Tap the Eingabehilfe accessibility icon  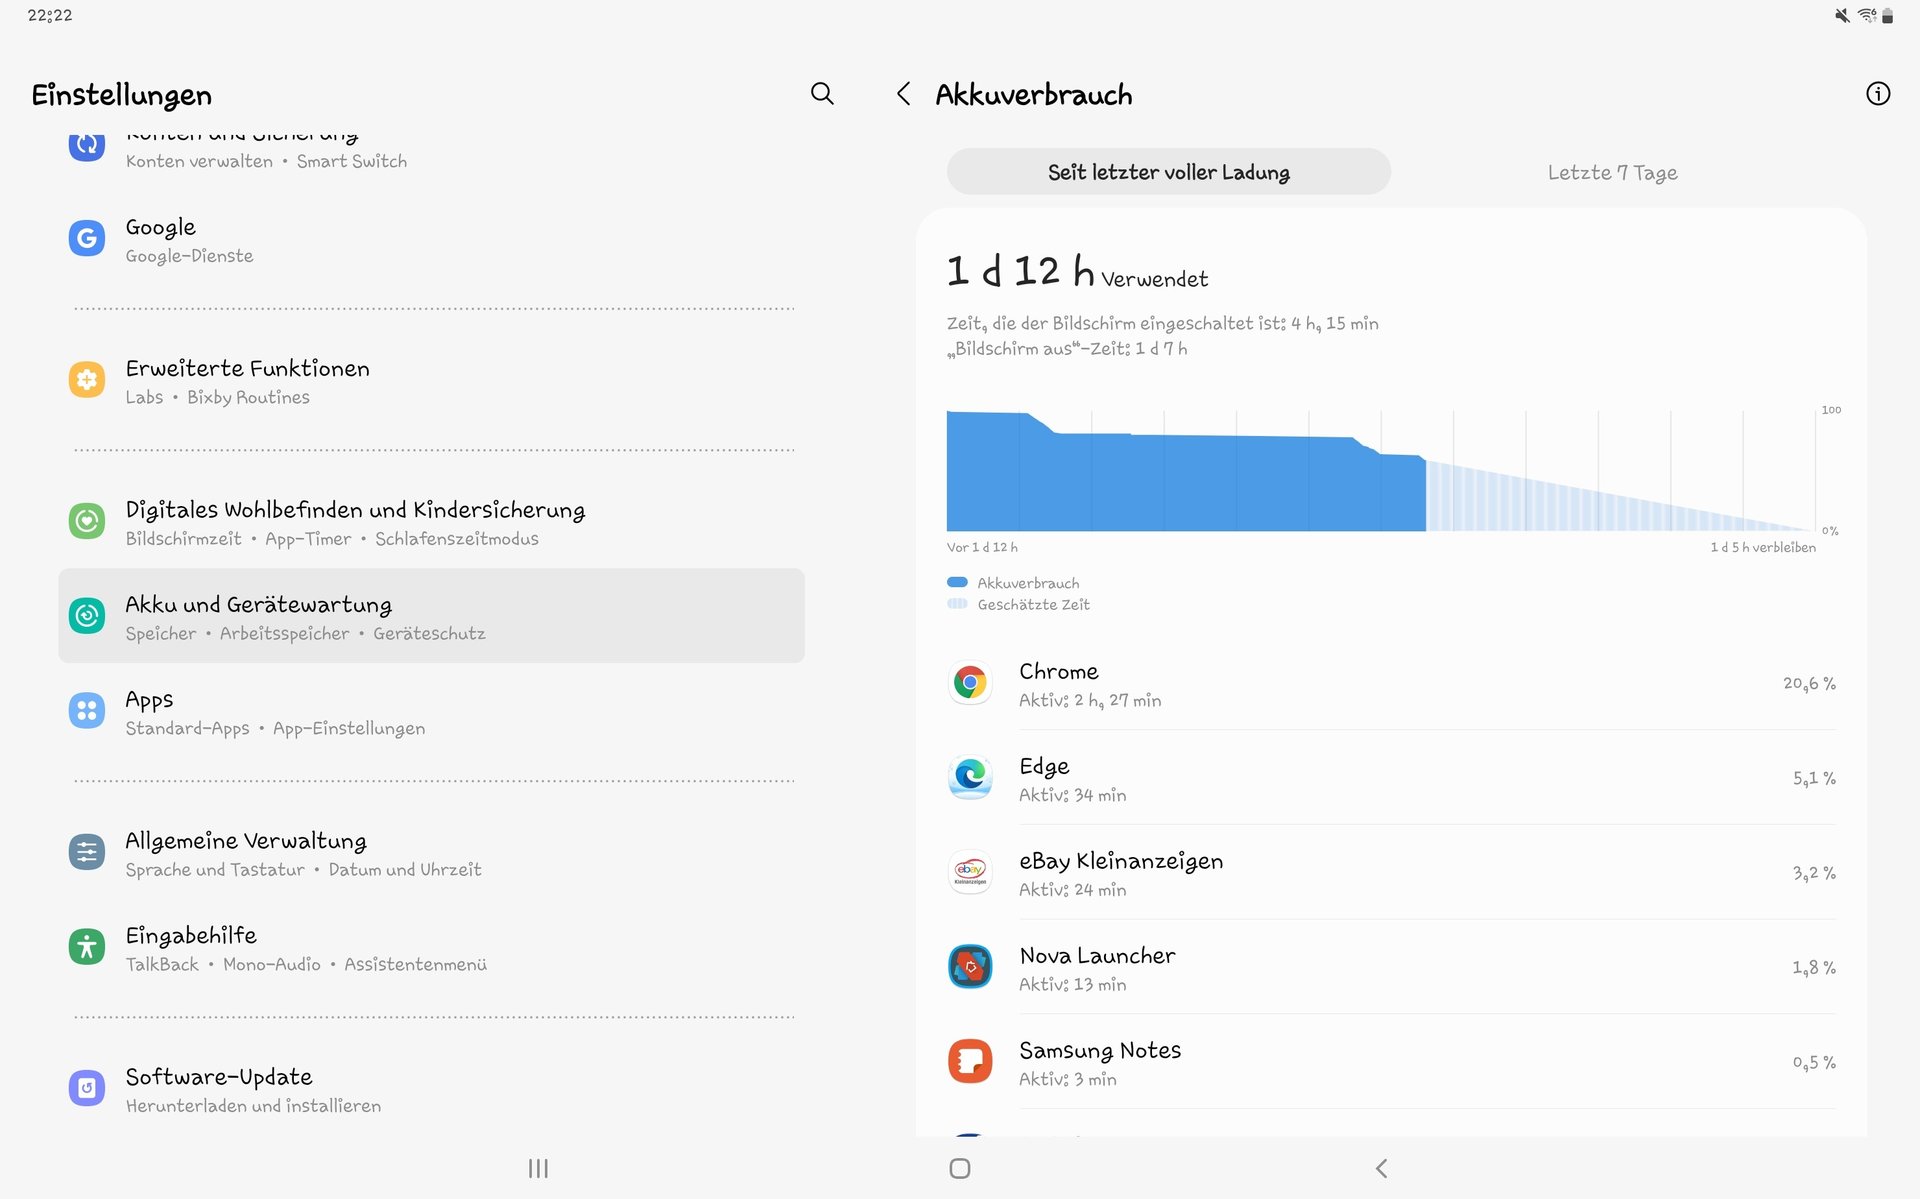coord(87,947)
